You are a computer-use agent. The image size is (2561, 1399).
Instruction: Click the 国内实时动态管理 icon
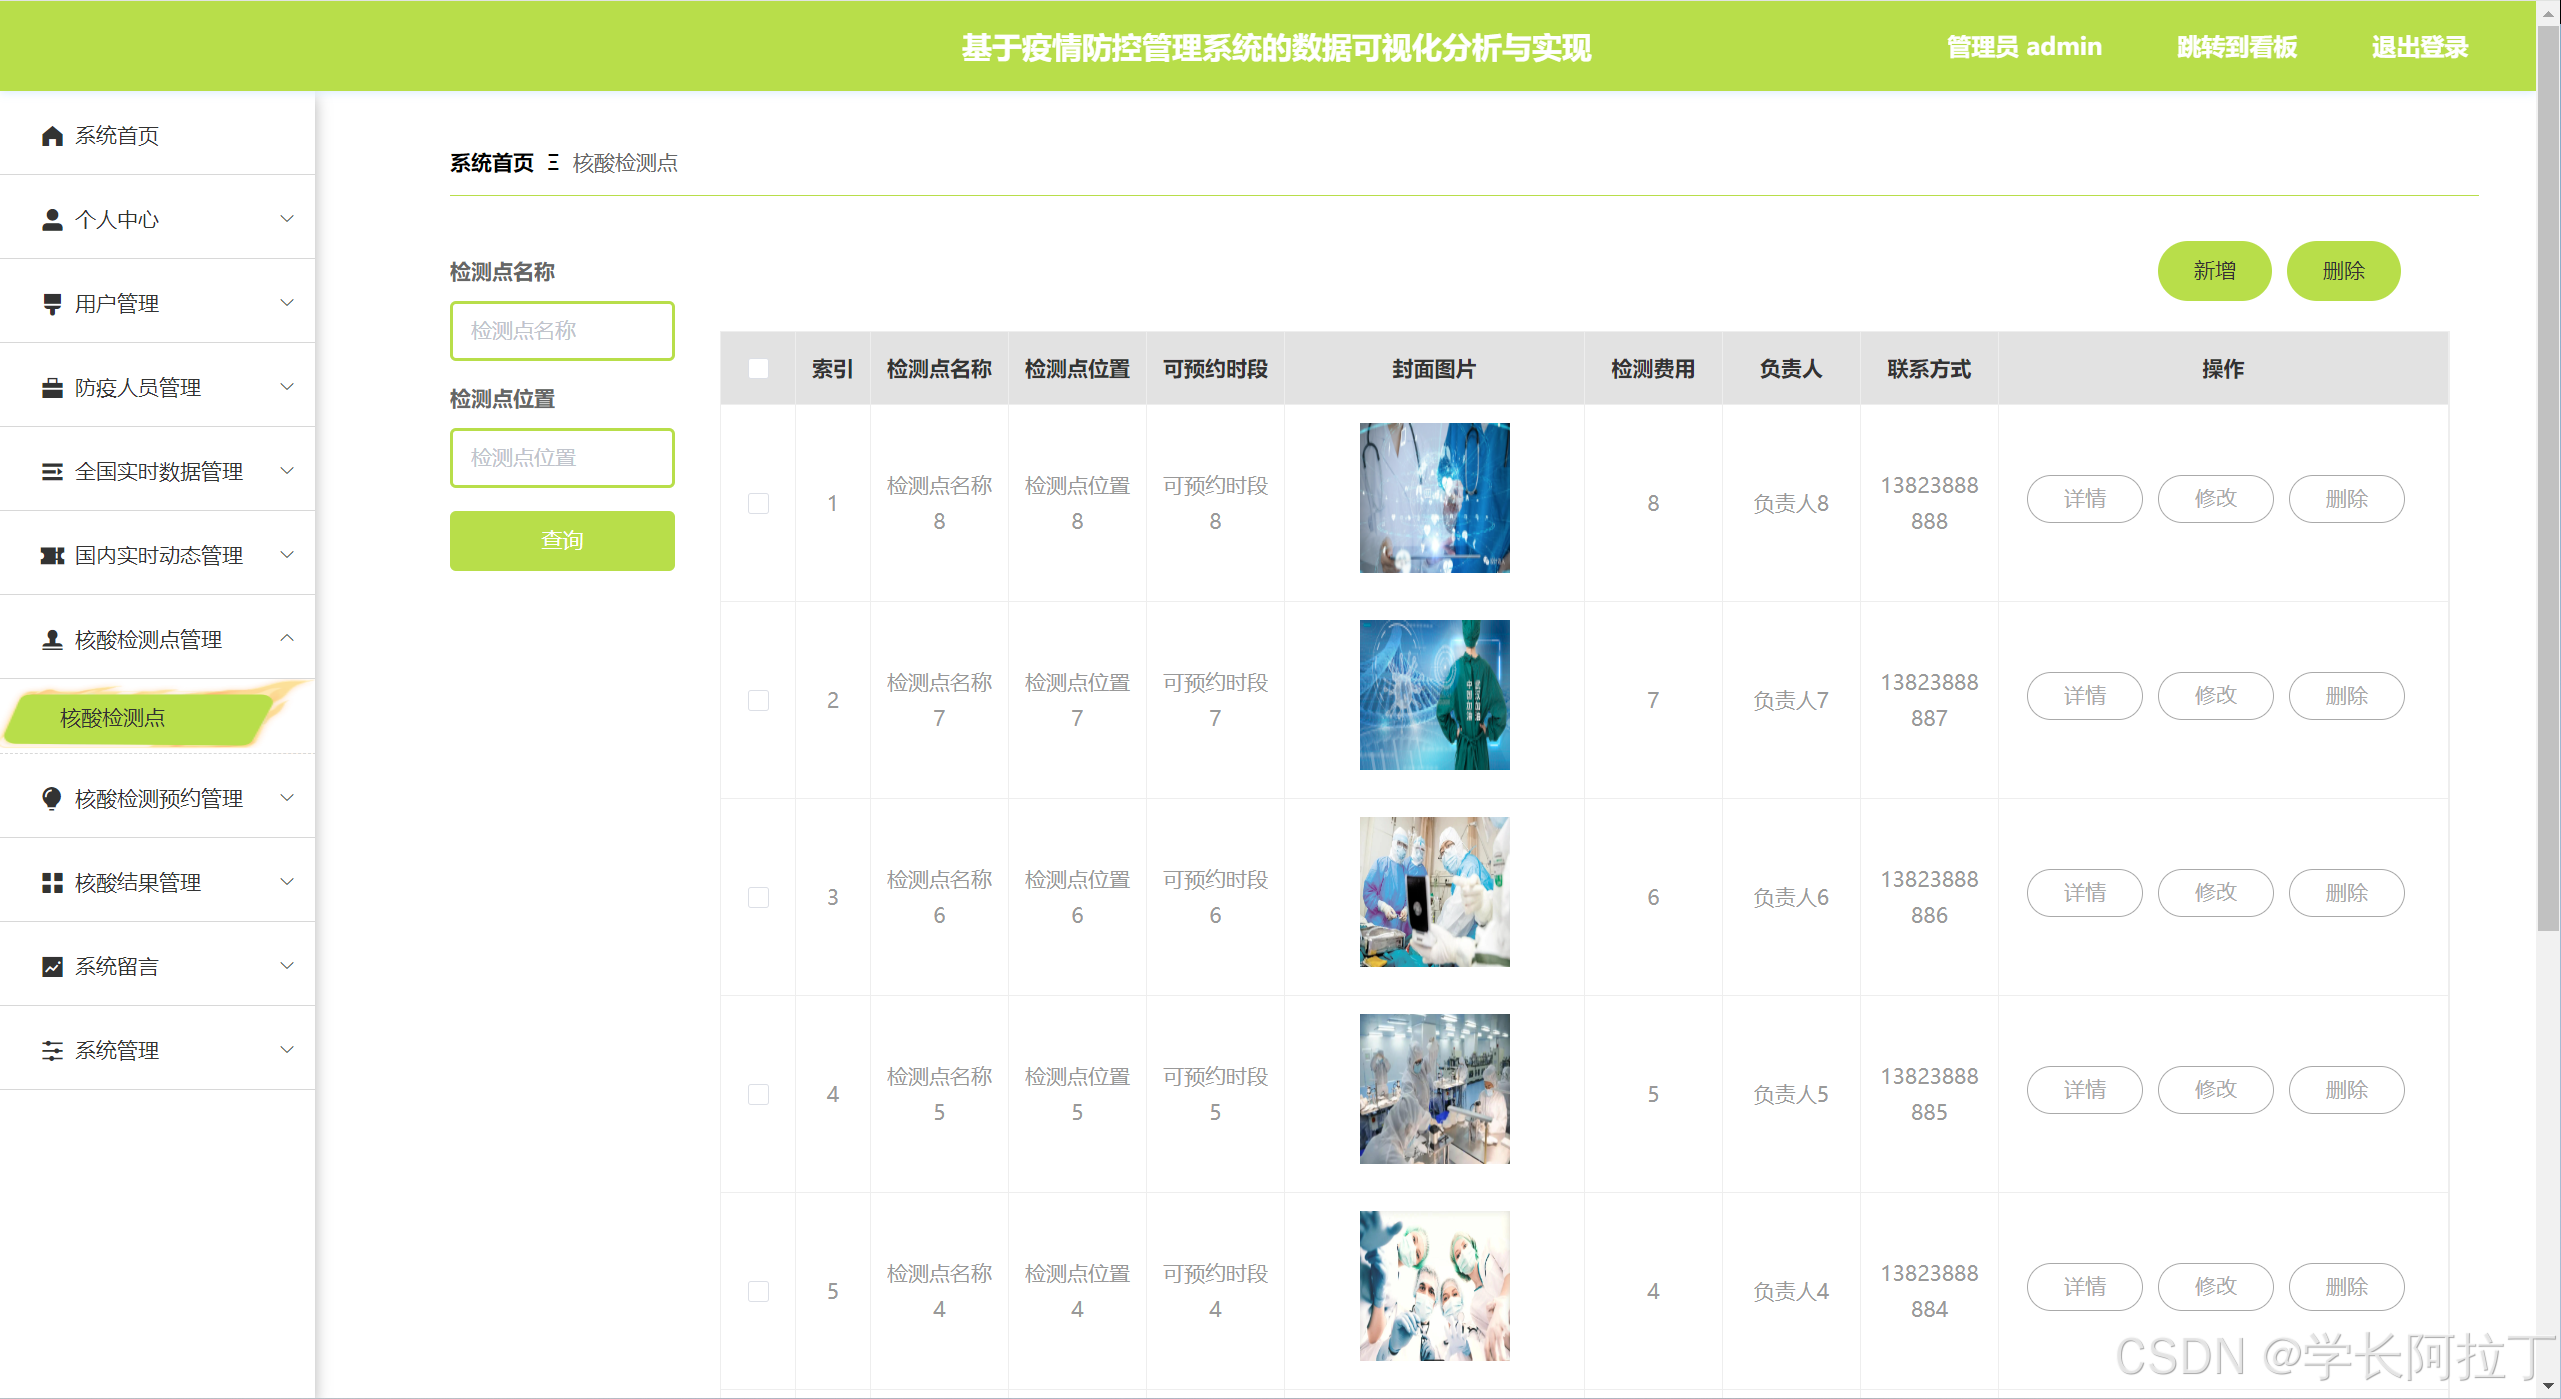click(52, 555)
